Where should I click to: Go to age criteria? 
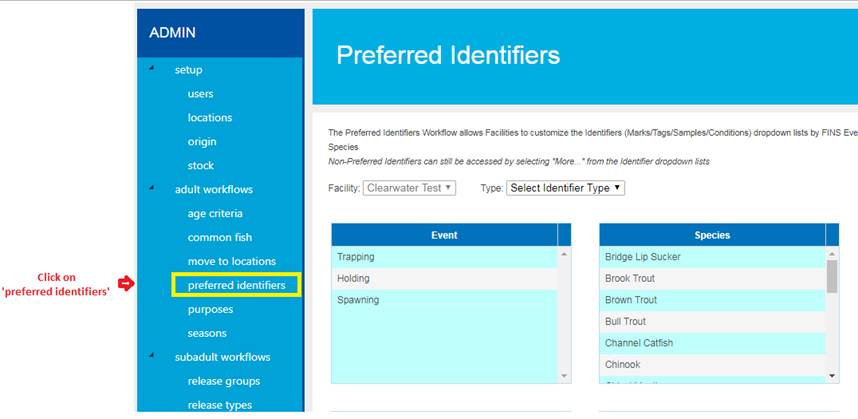[x=214, y=214]
